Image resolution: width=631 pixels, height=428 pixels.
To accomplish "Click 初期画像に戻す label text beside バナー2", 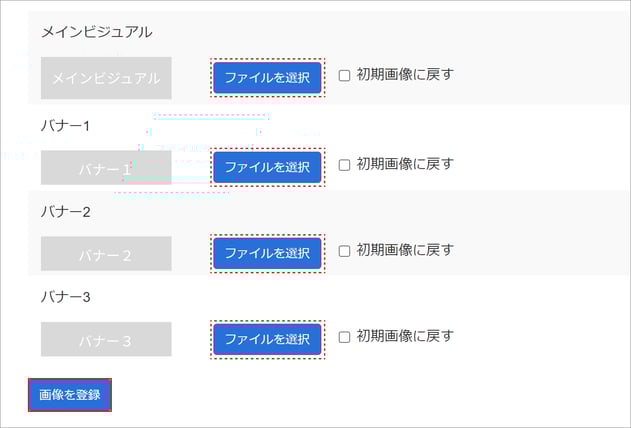I will pyautogui.click(x=405, y=250).
